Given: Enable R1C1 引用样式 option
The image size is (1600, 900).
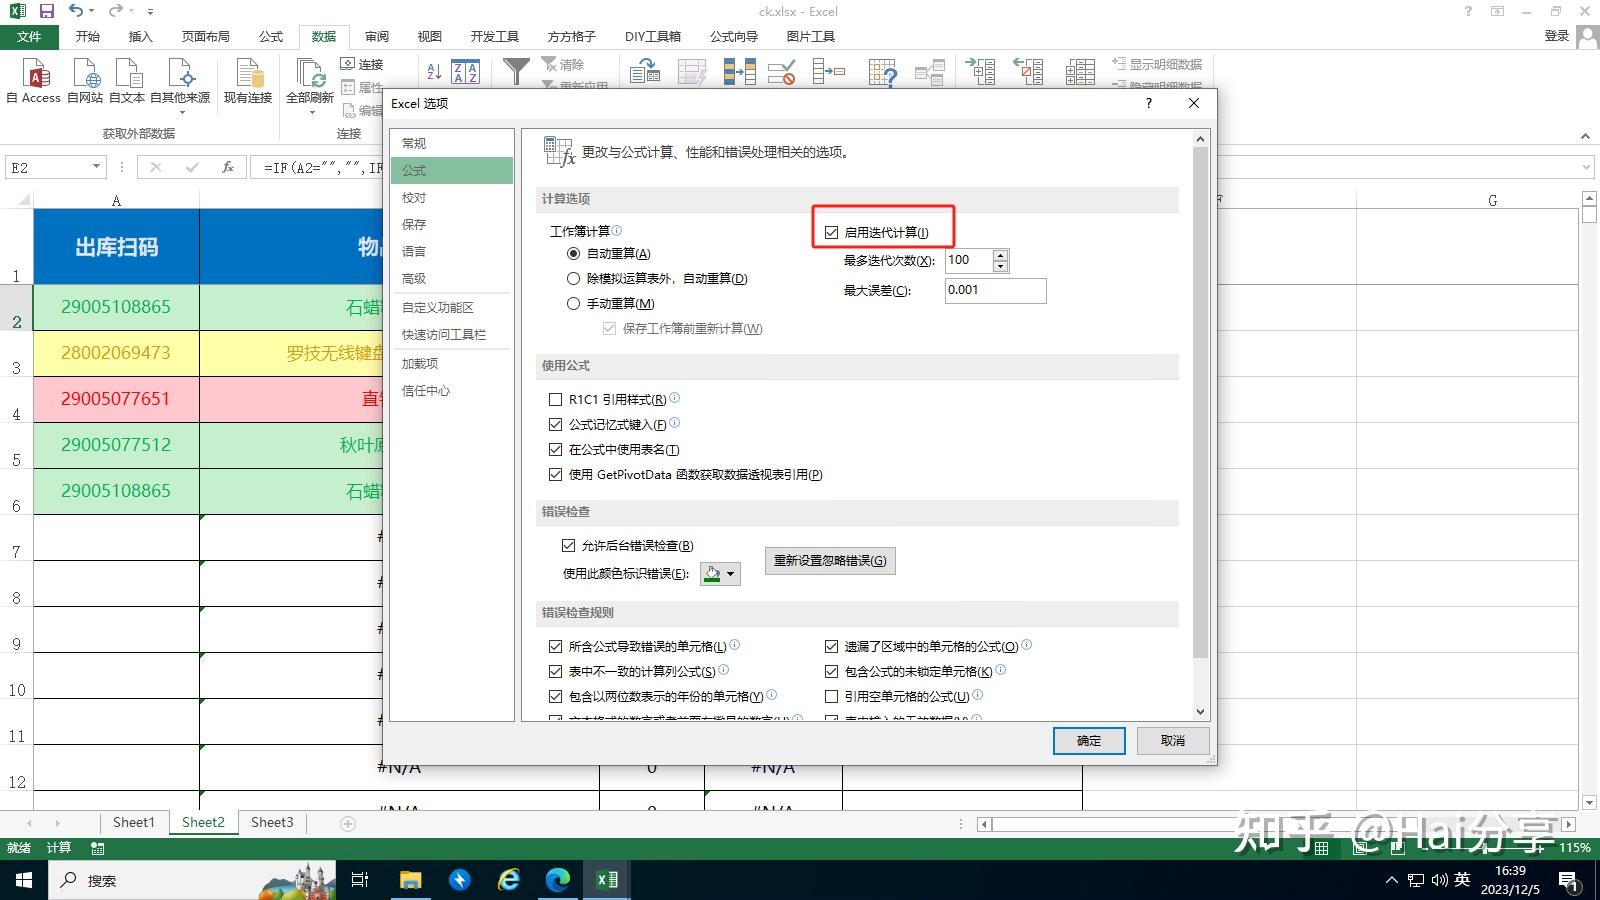Looking at the screenshot, I should click(x=556, y=399).
